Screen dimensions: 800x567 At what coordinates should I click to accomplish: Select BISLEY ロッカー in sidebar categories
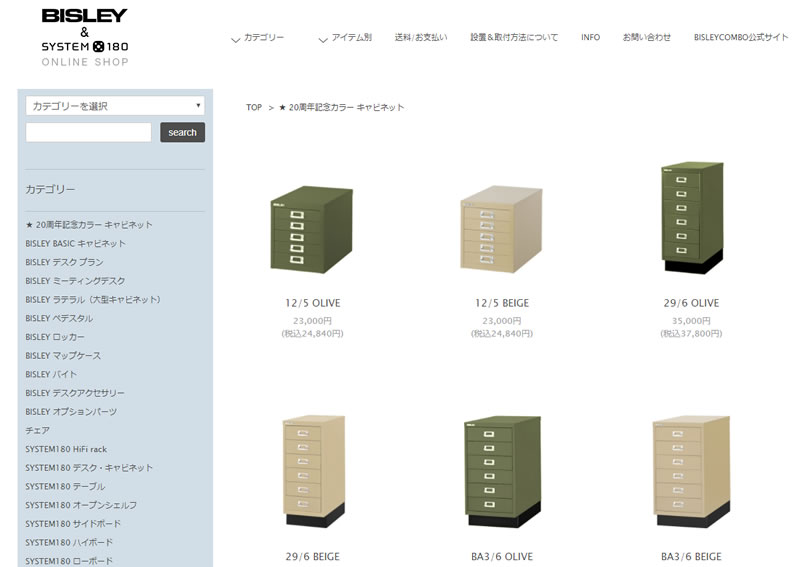click(55, 337)
